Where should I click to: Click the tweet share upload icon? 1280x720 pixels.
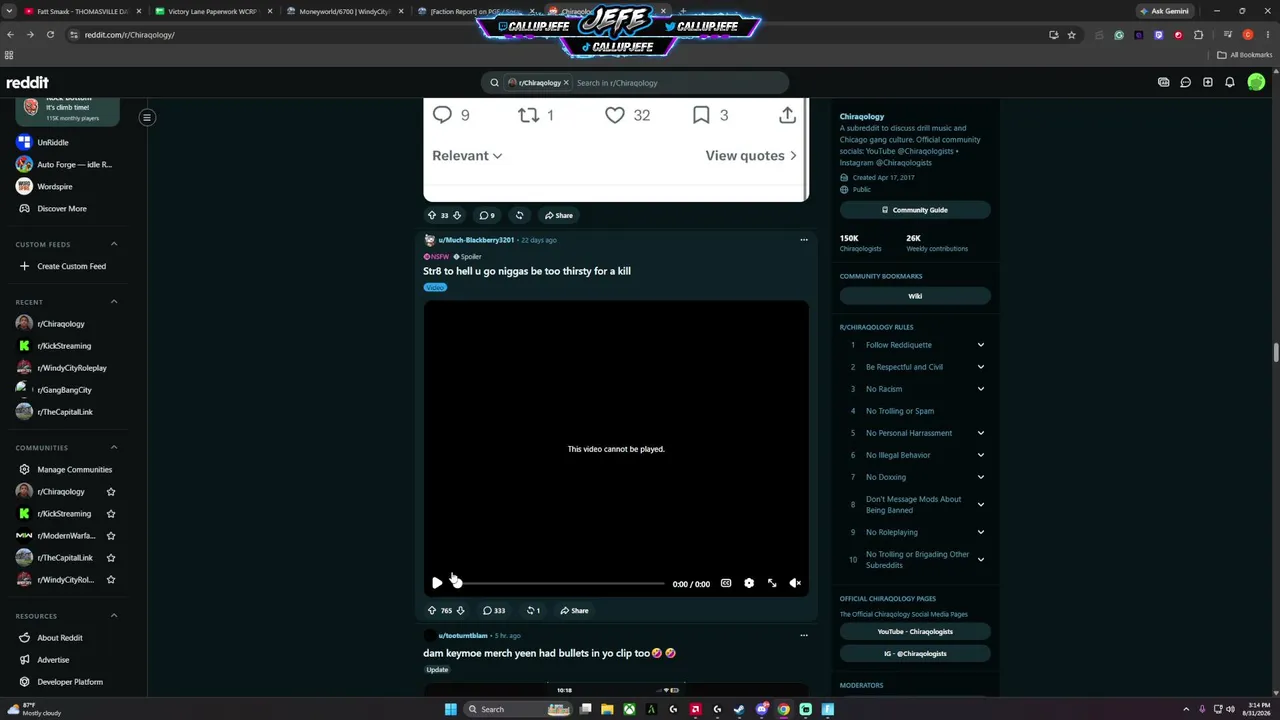point(788,115)
